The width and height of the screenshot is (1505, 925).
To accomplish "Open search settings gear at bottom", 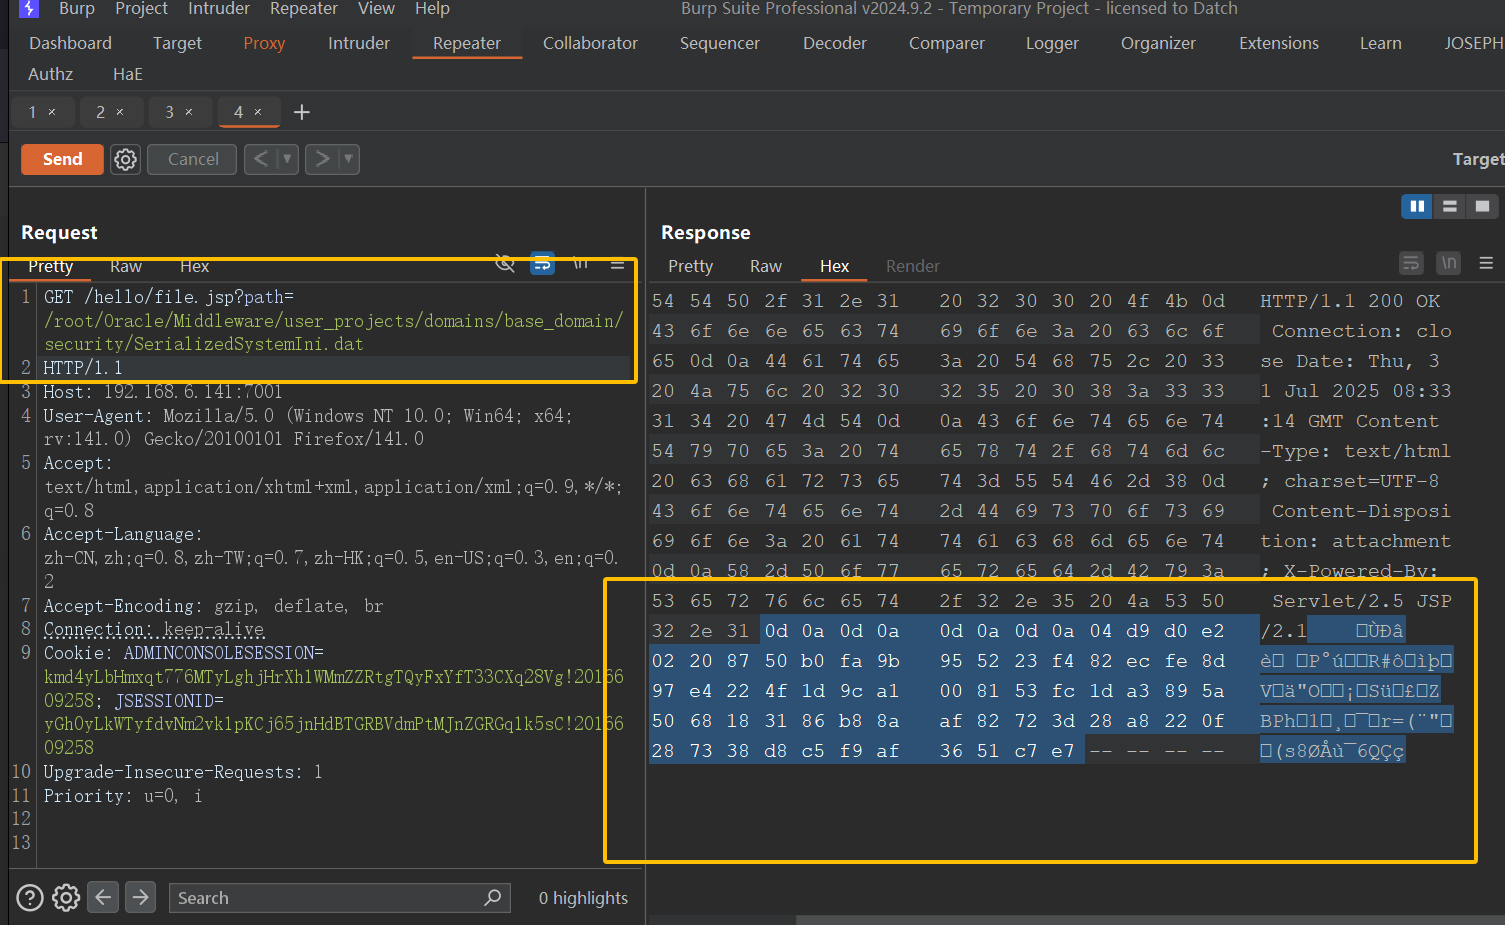I will (x=66, y=898).
